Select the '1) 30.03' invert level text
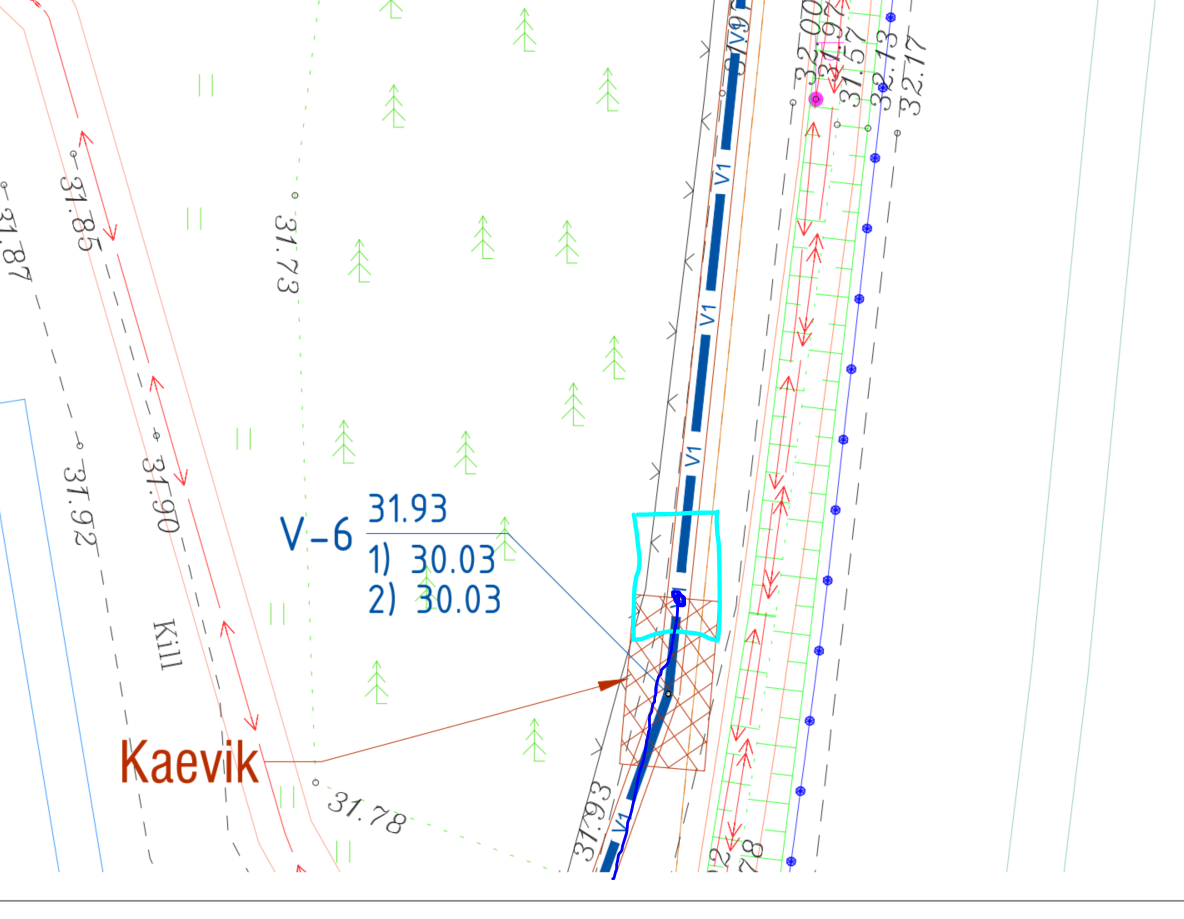The width and height of the screenshot is (1184, 919). (x=432, y=561)
